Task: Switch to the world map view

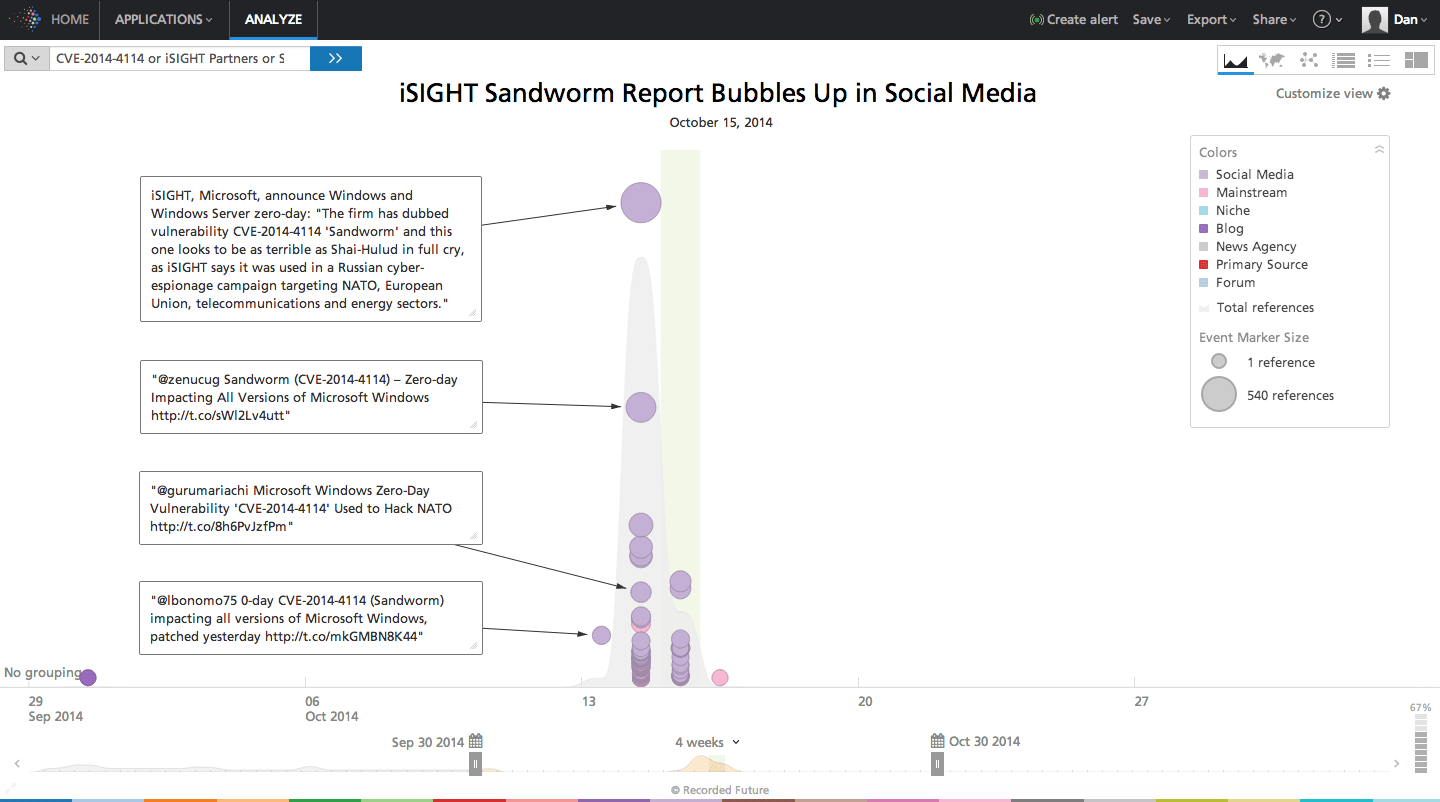Action: tap(1272, 60)
